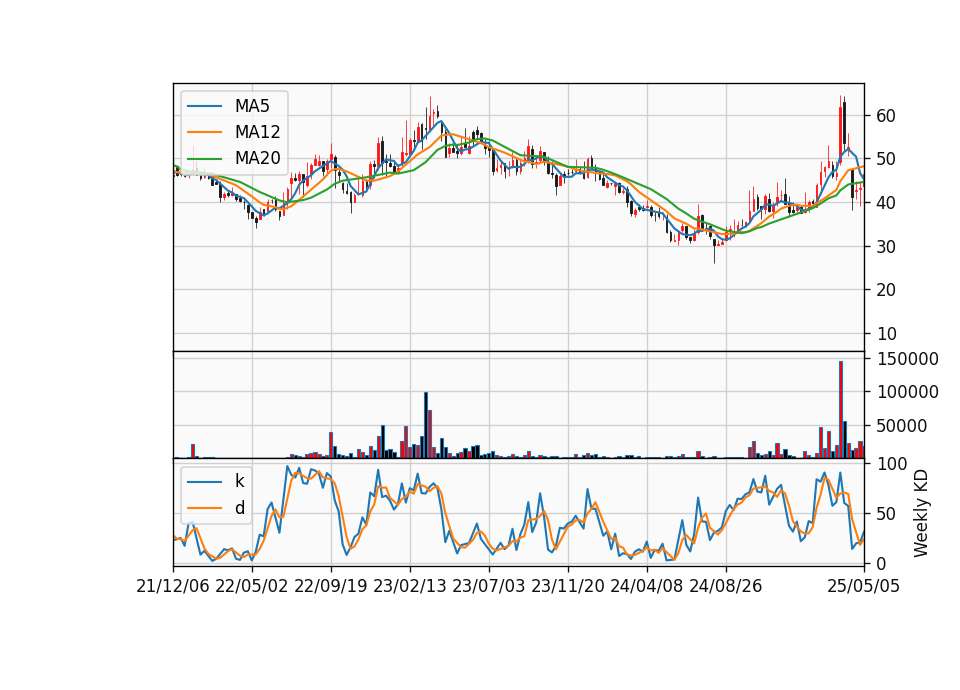Click the d legend label
Screen dimensions: 960x690
pos(239,508)
